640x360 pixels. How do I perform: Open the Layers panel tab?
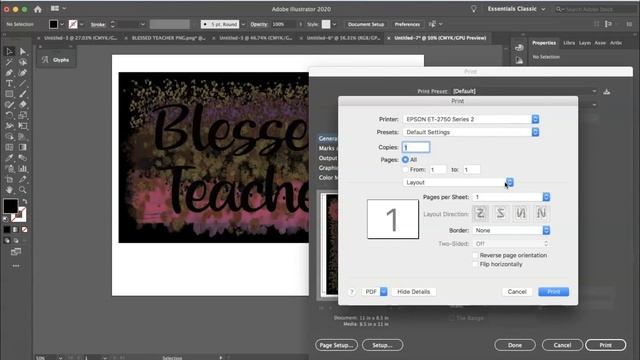tap(584, 43)
